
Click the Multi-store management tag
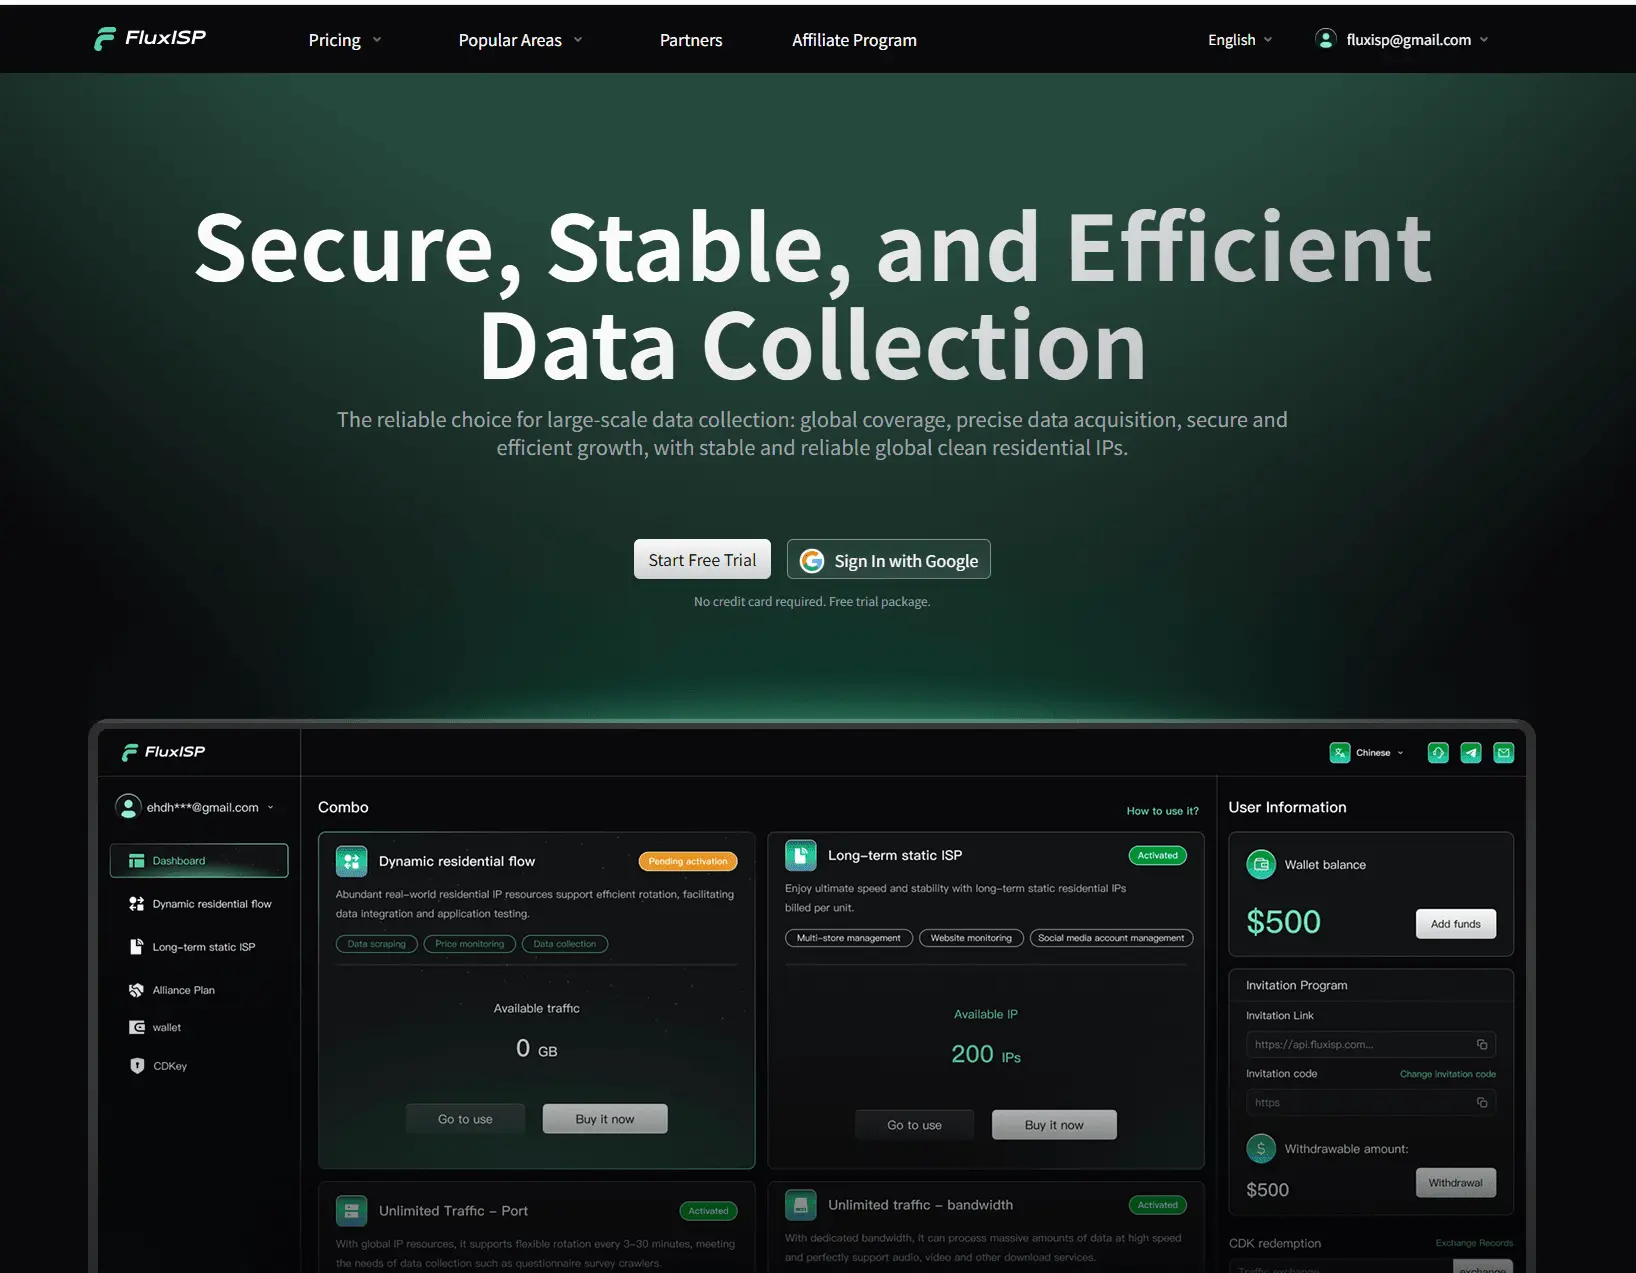point(849,938)
